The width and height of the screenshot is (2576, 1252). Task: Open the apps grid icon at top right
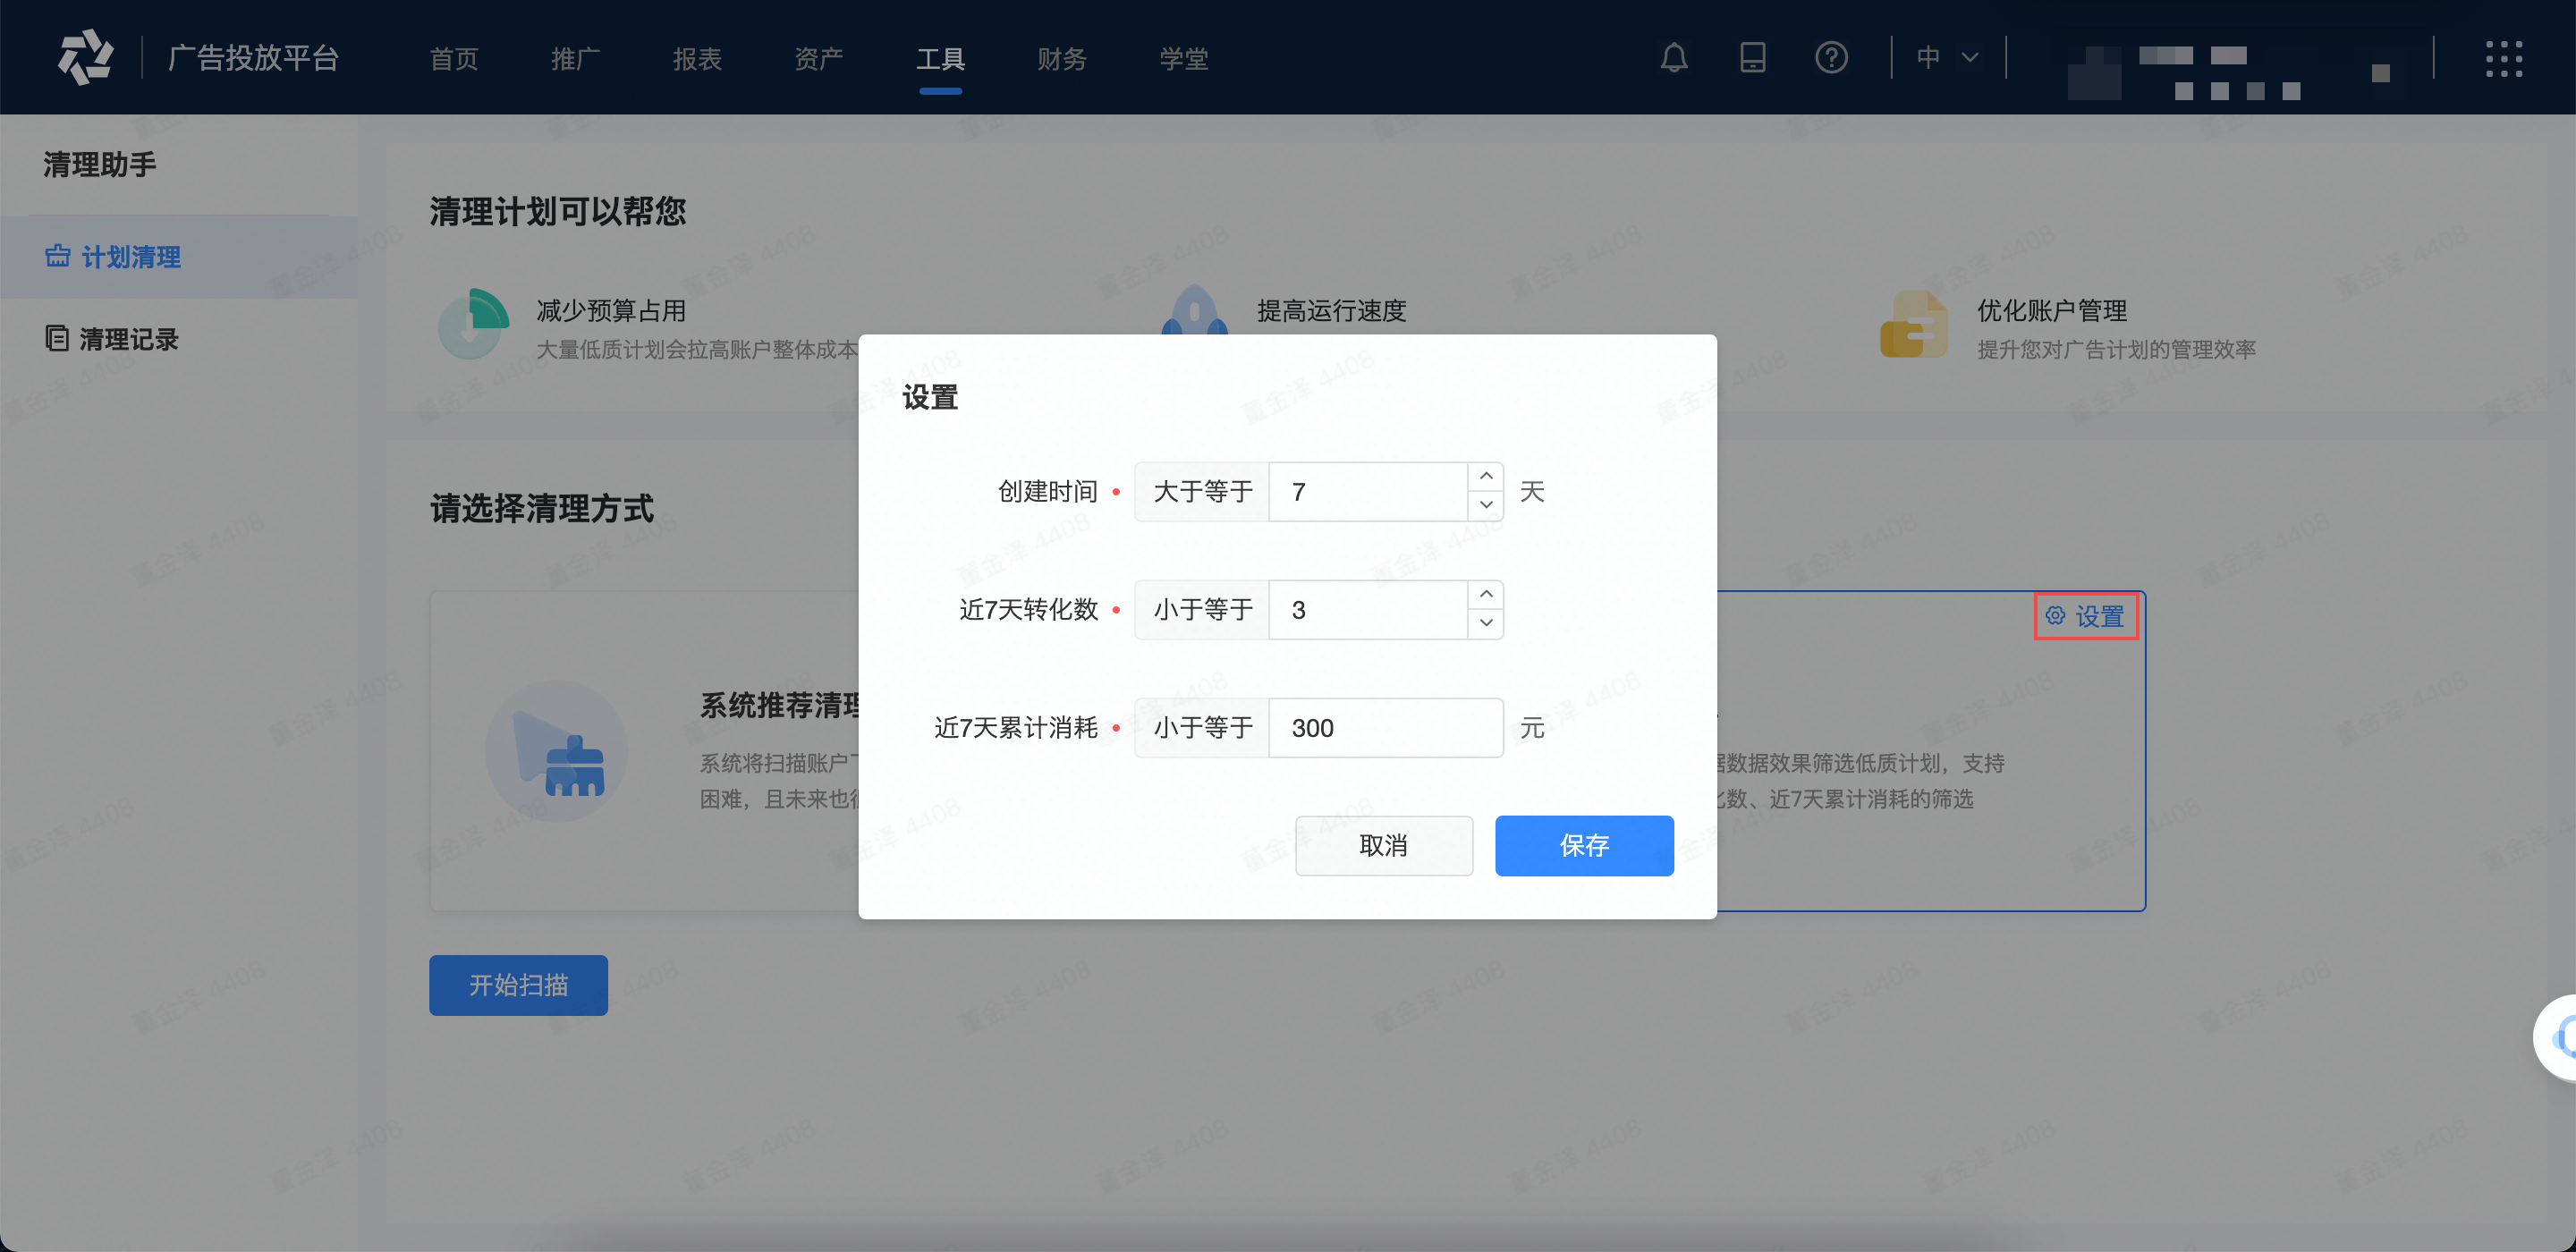point(2506,58)
